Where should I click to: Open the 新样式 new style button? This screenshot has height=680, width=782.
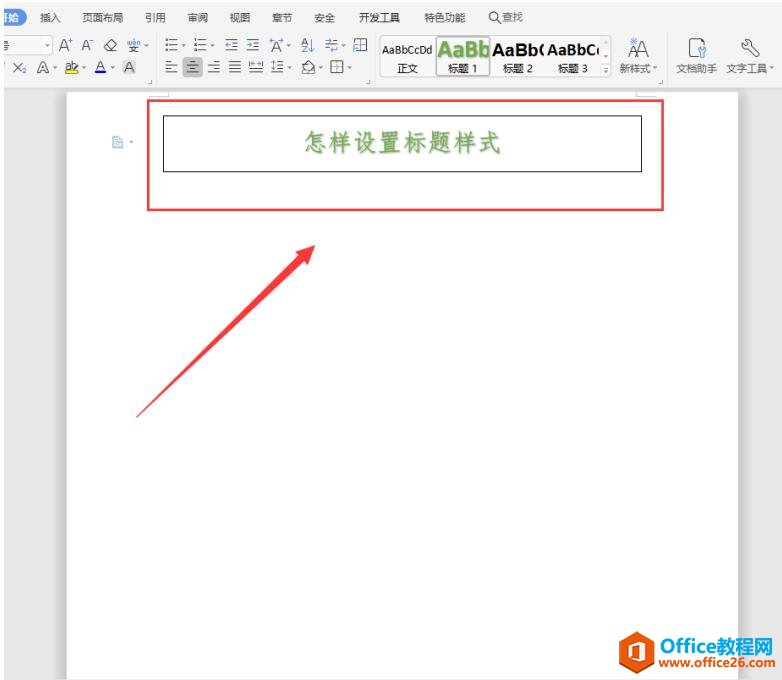coord(638,56)
